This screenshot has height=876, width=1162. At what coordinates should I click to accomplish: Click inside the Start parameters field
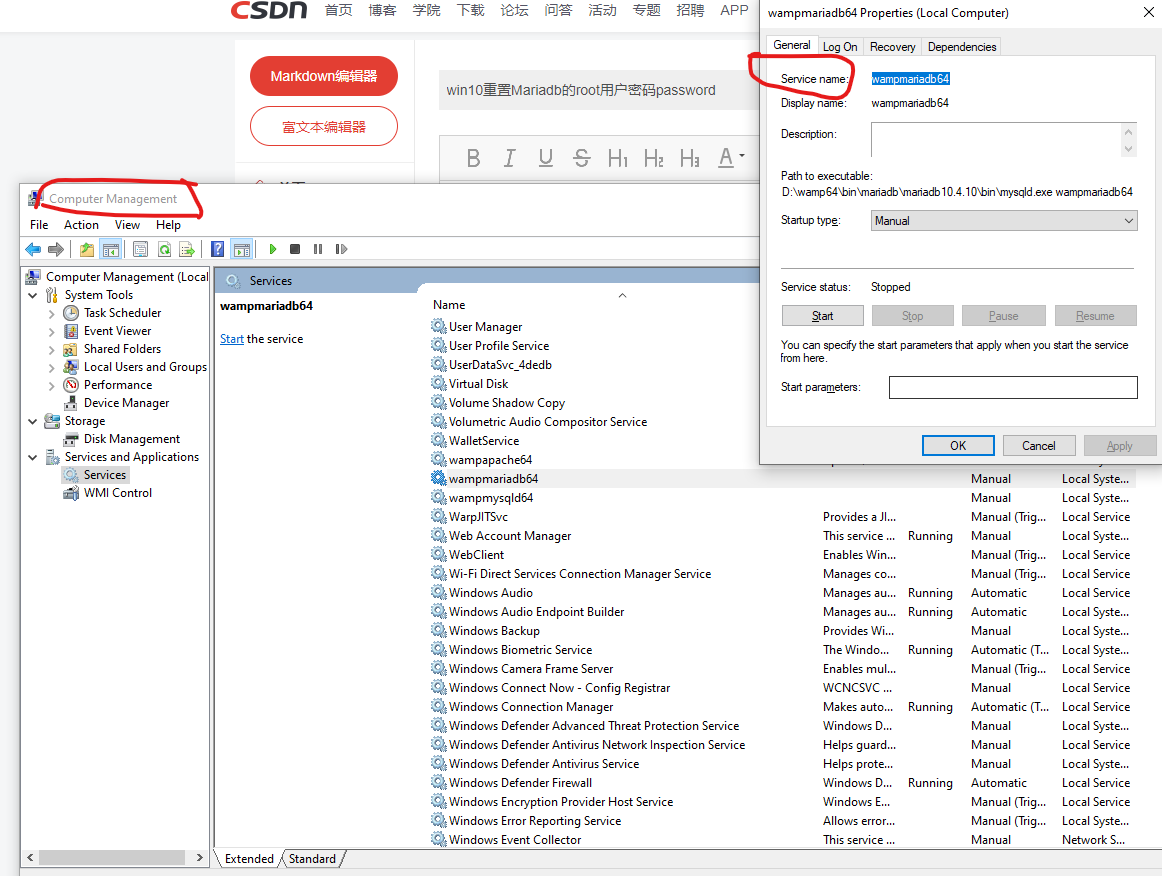click(x=1012, y=387)
